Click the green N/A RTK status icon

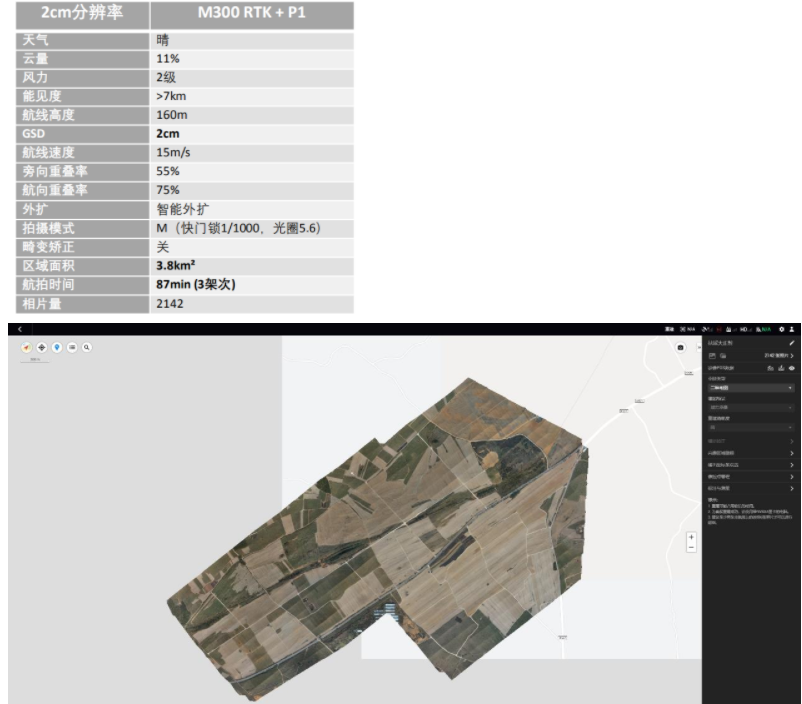click(x=763, y=329)
